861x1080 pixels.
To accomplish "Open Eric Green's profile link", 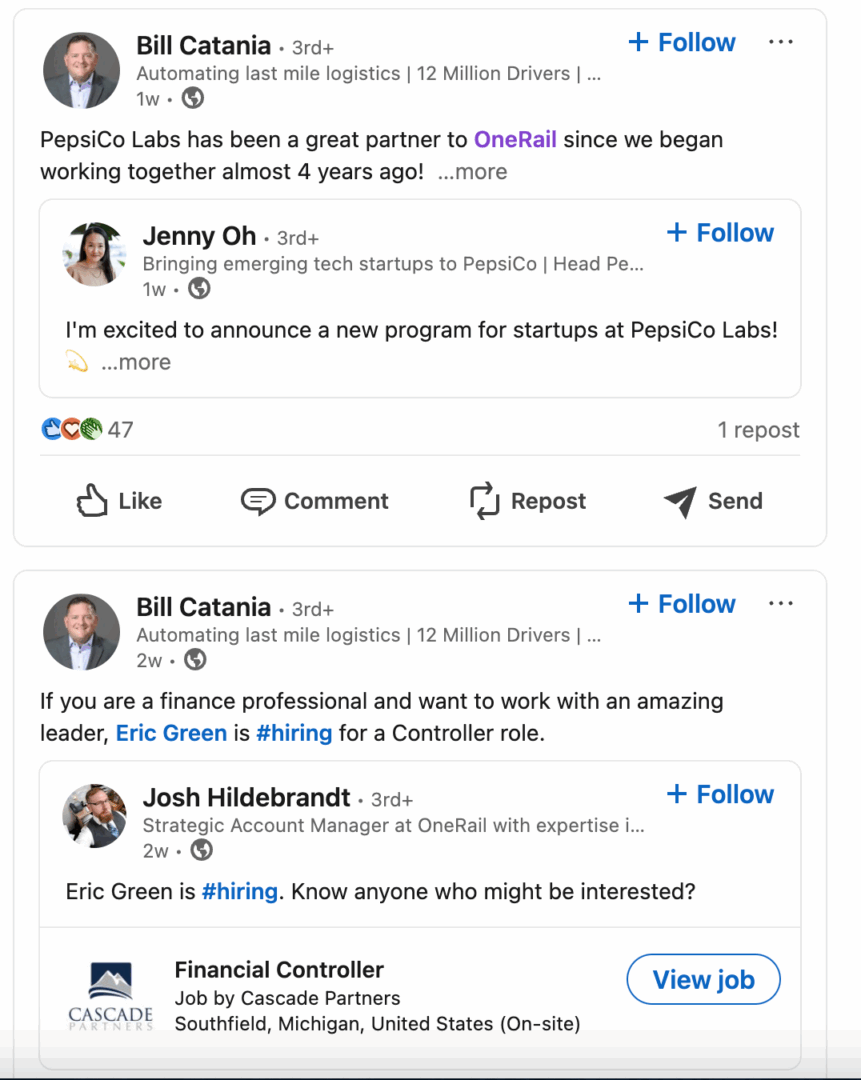I will coord(171,733).
